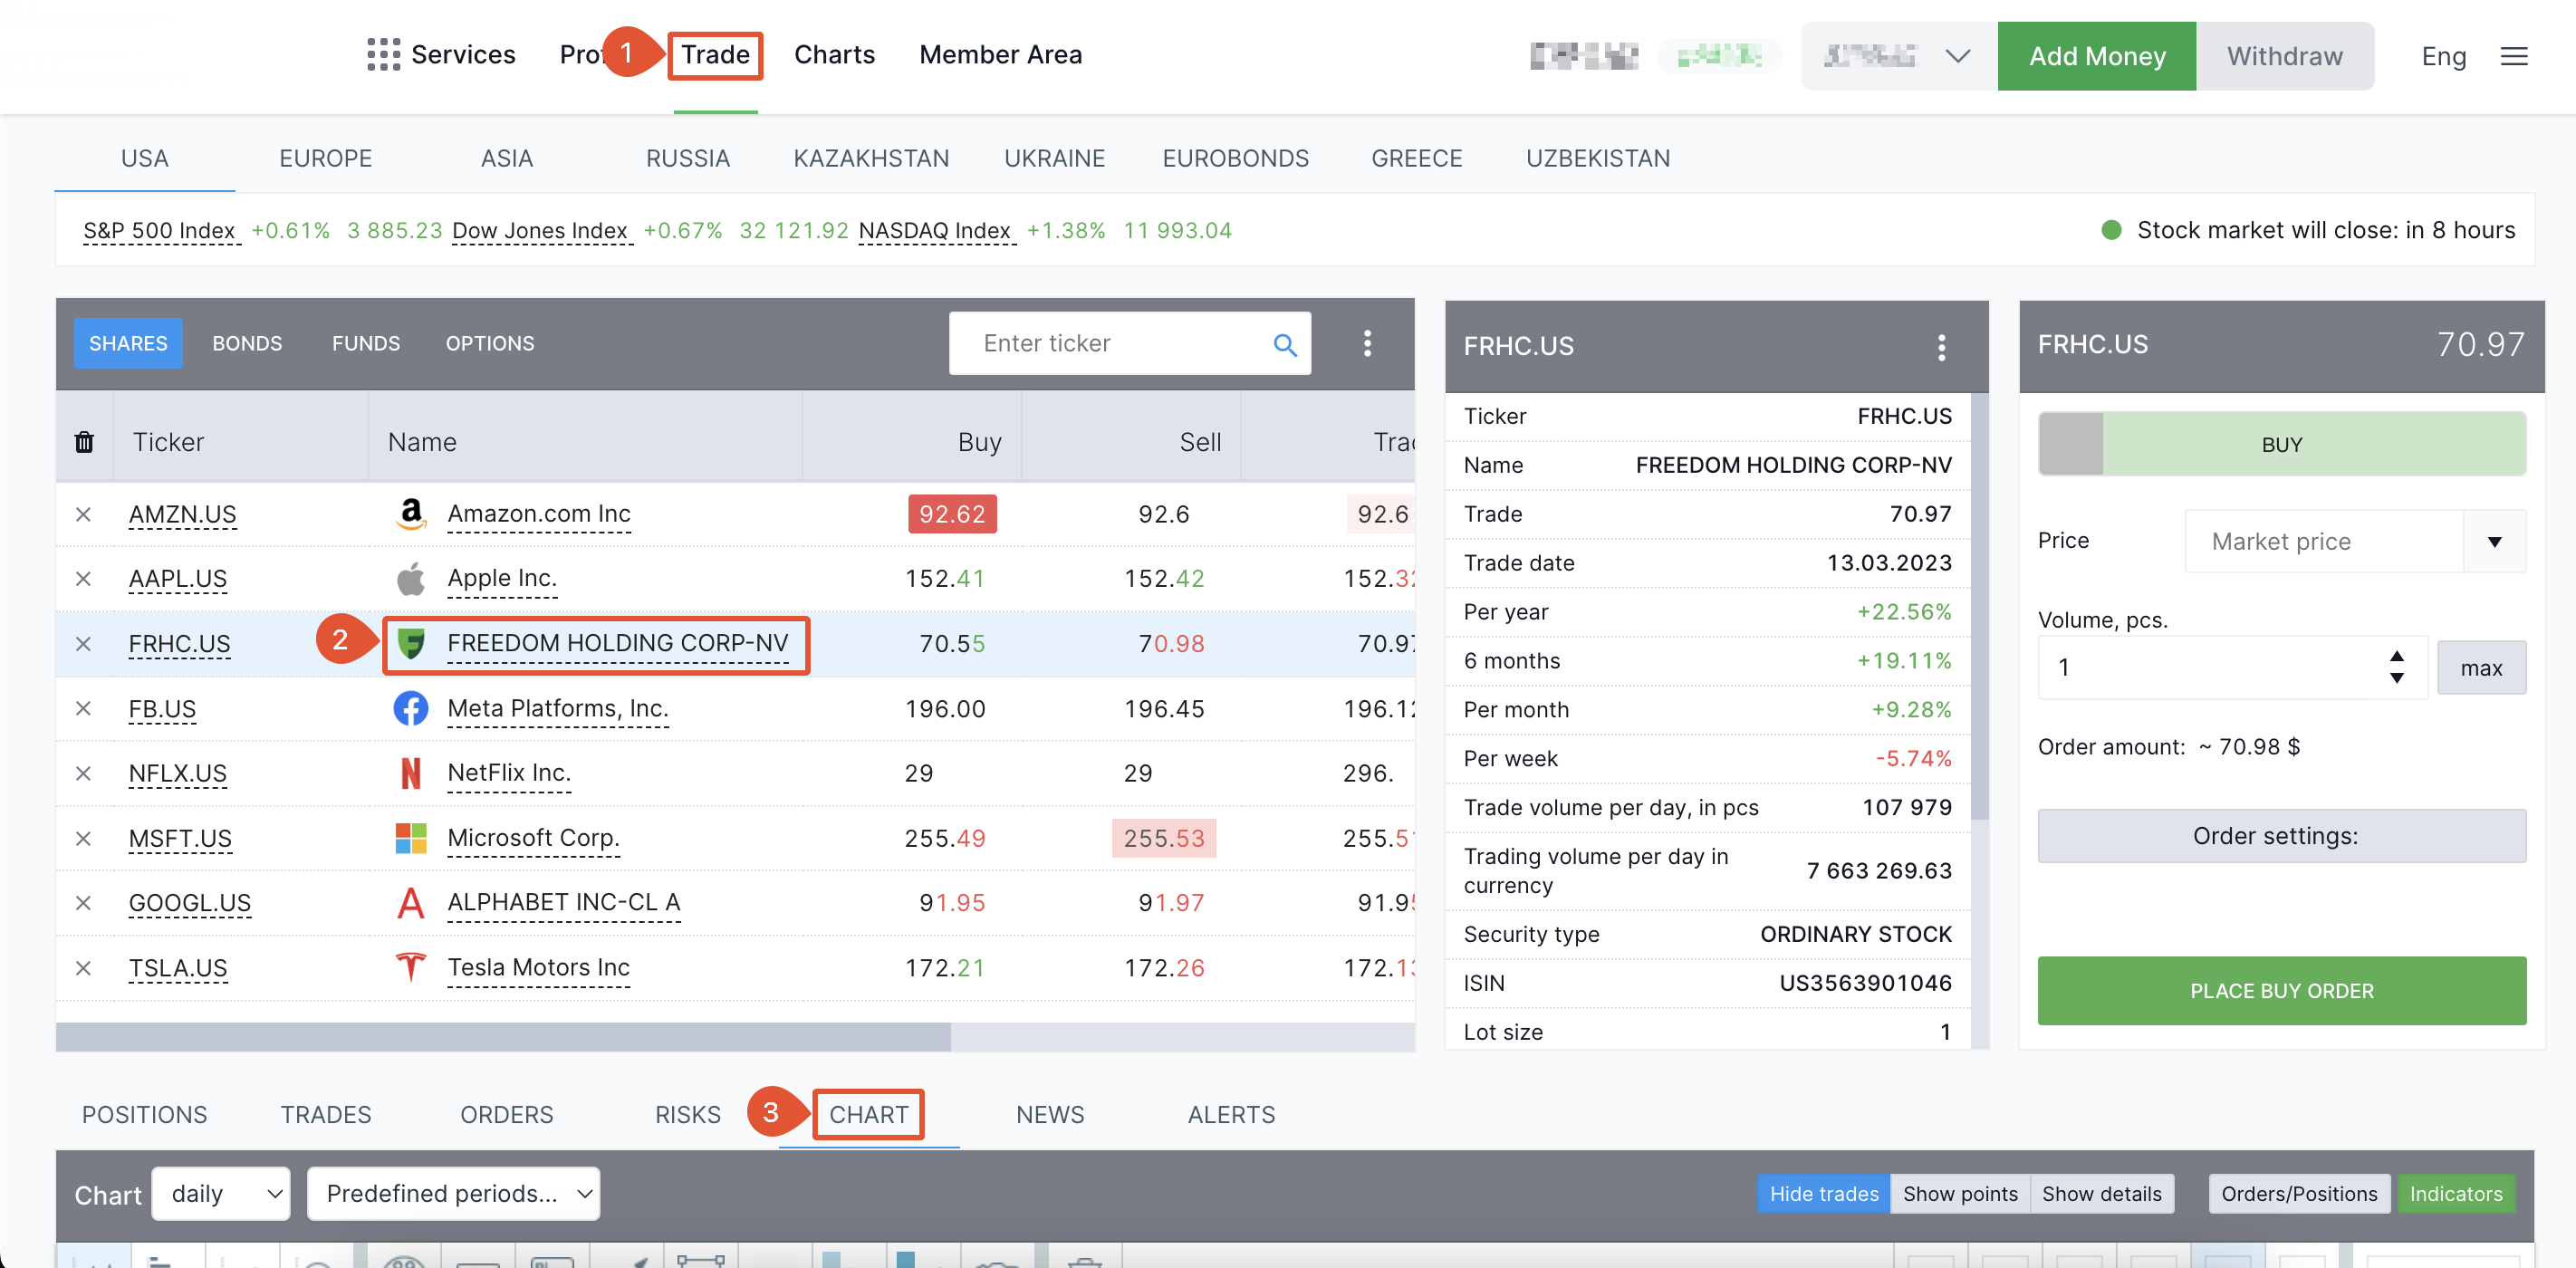Remove AMZN.US row with X icon

pos(84,514)
